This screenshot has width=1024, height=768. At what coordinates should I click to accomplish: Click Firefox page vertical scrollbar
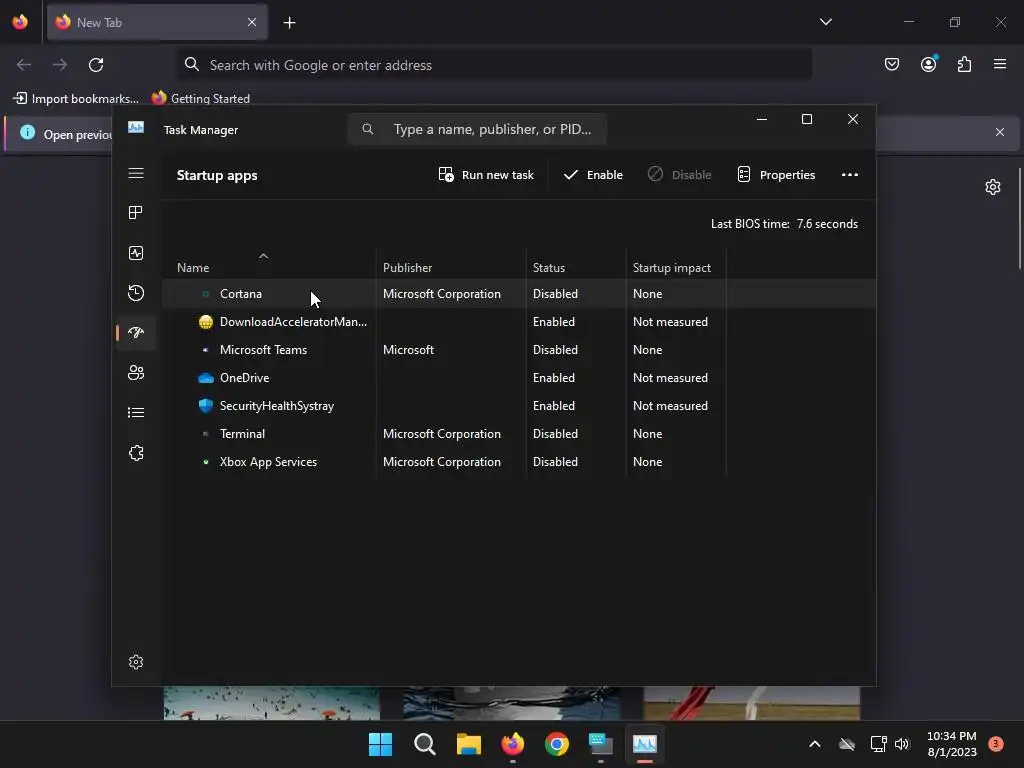point(1019,219)
